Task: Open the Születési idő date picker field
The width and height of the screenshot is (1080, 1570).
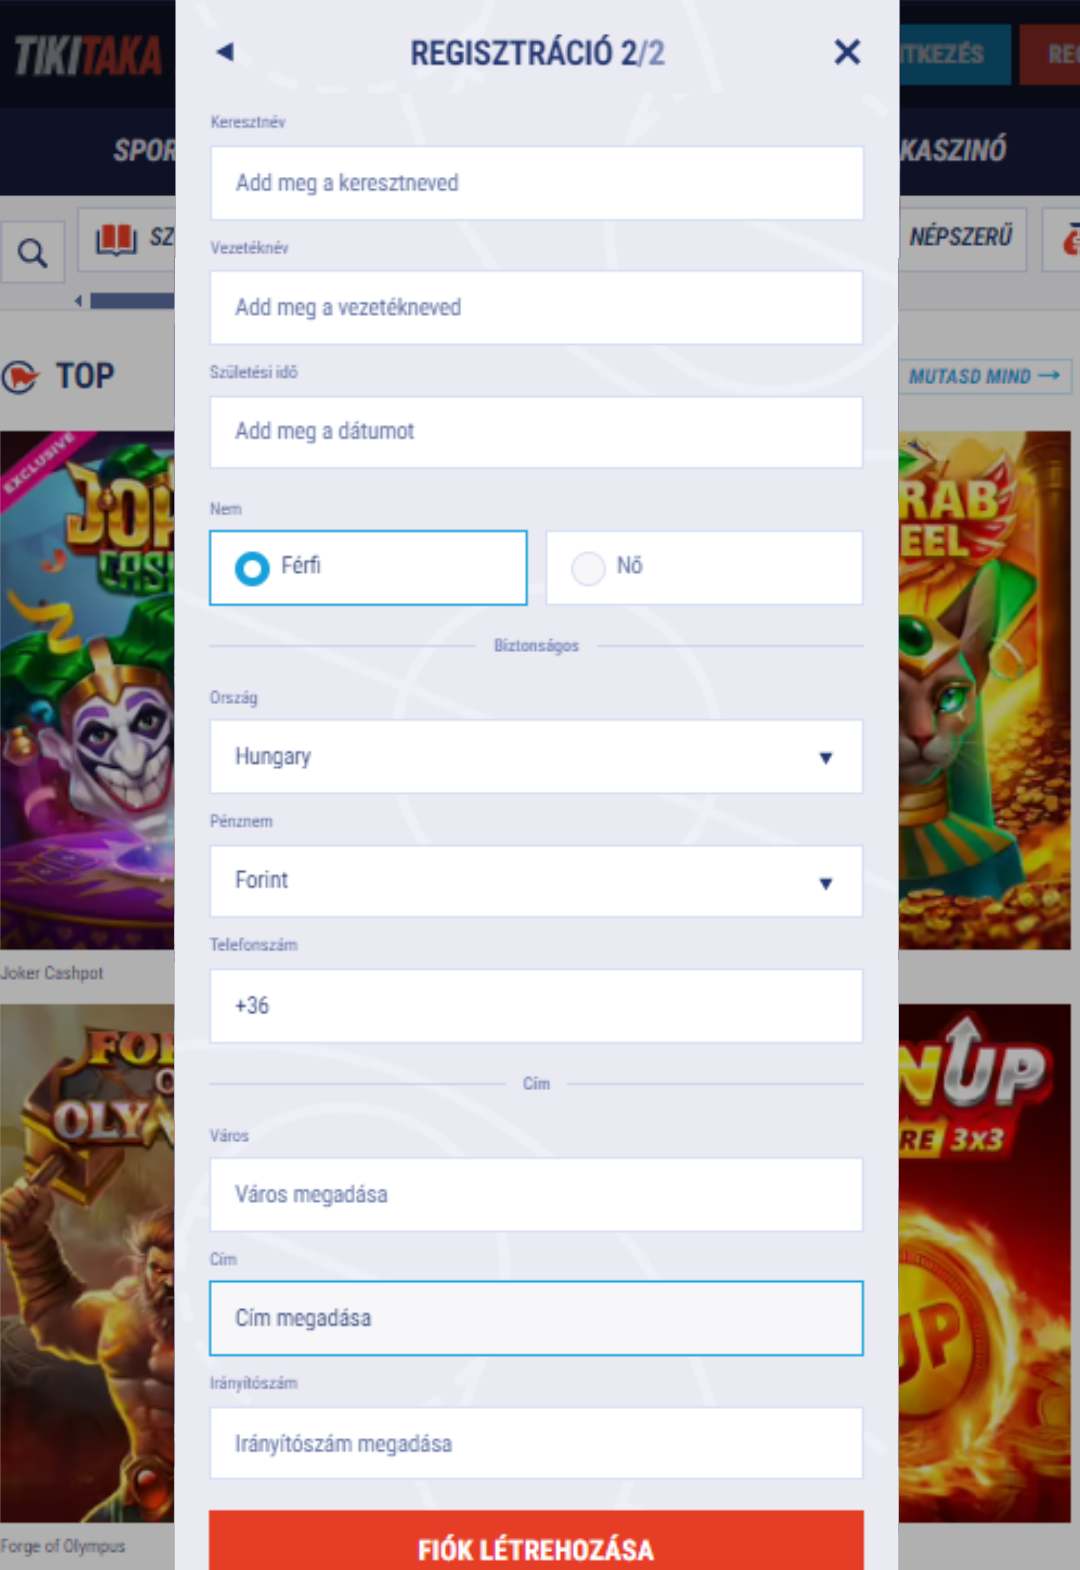Action: click(x=536, y=432)
